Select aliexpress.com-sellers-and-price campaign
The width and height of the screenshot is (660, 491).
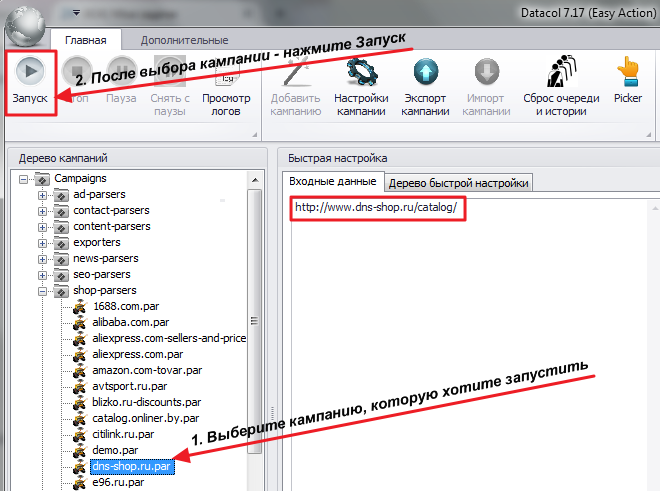tap(169, 338)
